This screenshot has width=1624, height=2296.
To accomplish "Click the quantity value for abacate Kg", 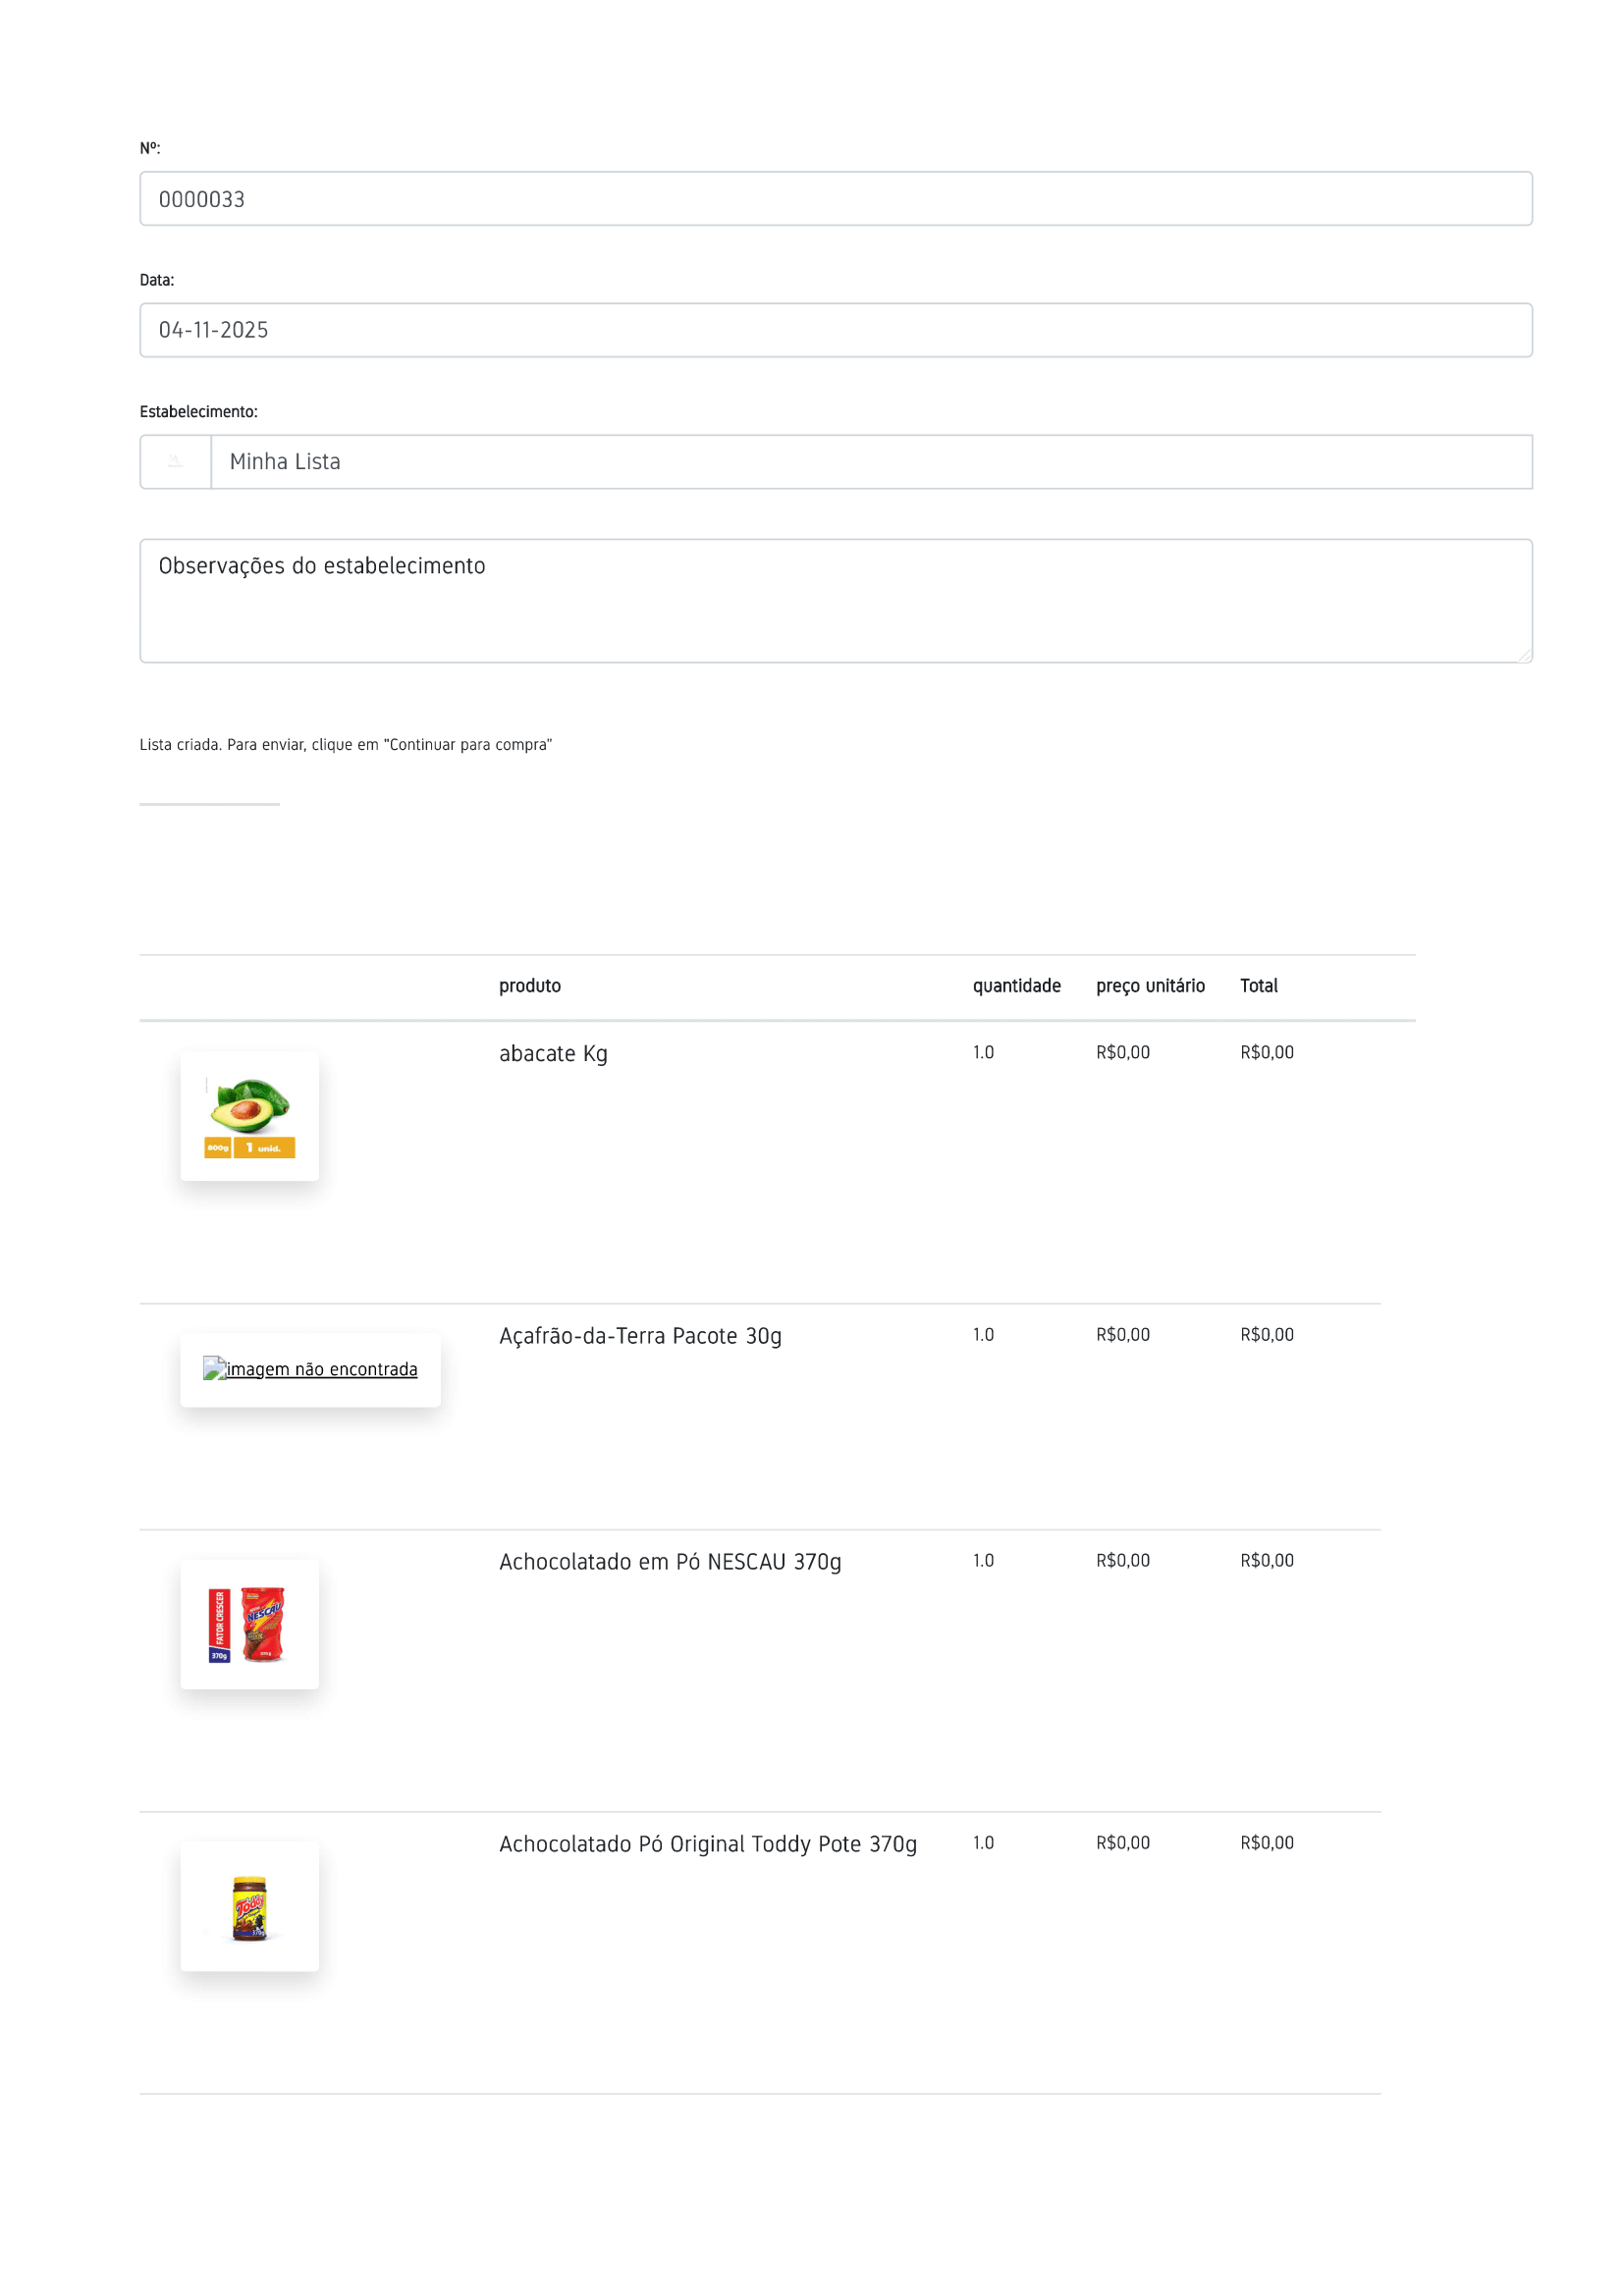I will coord(983,1052).
